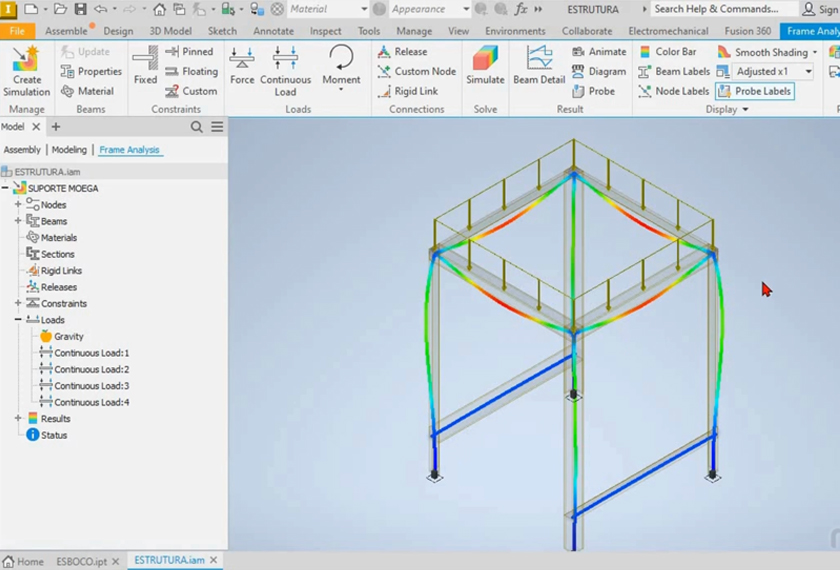Run the Simulate command
The image size is (840, 570).
pos(485,64)
